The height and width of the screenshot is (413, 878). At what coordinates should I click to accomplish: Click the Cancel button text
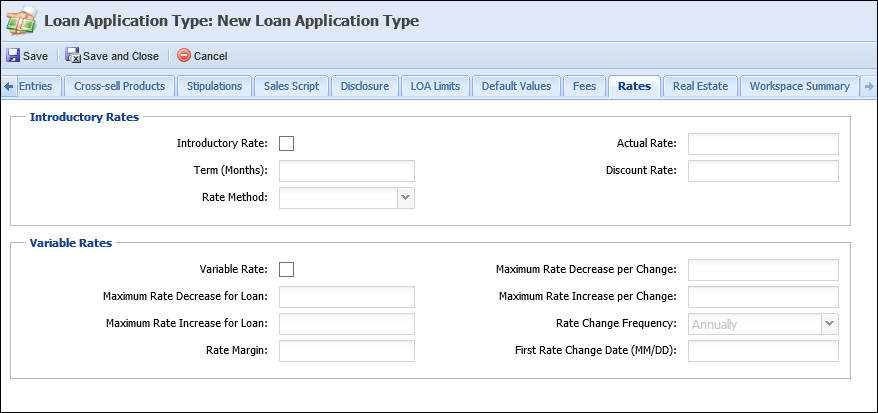click(x=211, y=56)
